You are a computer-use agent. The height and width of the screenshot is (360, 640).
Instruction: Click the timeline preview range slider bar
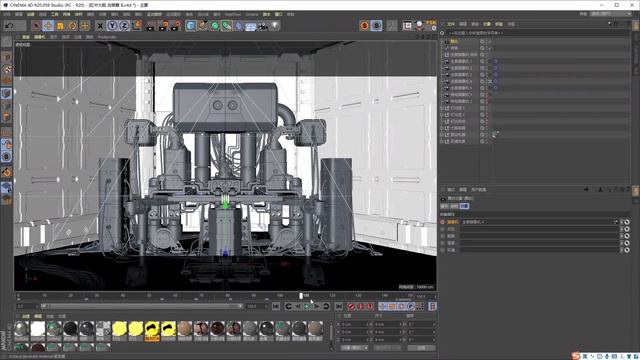pos(142,306)
